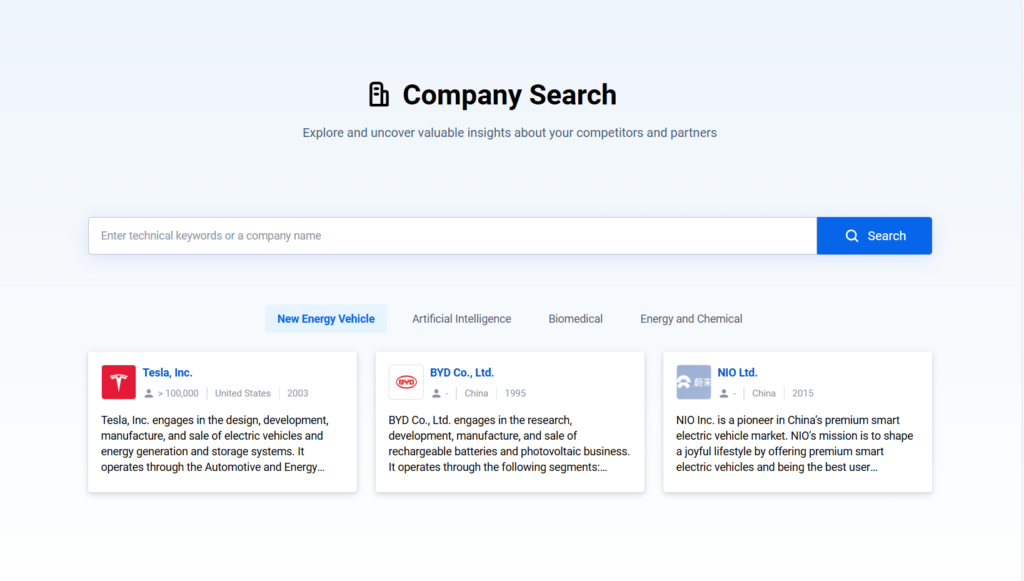Click the magnifier icon in Search button
The height and width of the screenshot is (581, 1024).
pyautogui.click(x=852, y=236)
